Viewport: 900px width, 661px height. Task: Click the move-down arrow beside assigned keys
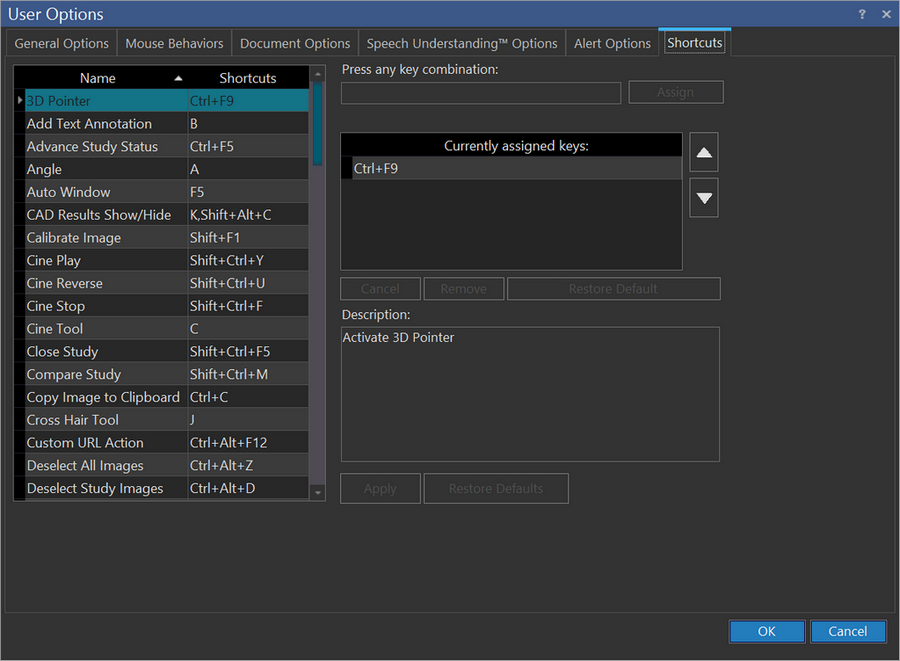point(704,198)
